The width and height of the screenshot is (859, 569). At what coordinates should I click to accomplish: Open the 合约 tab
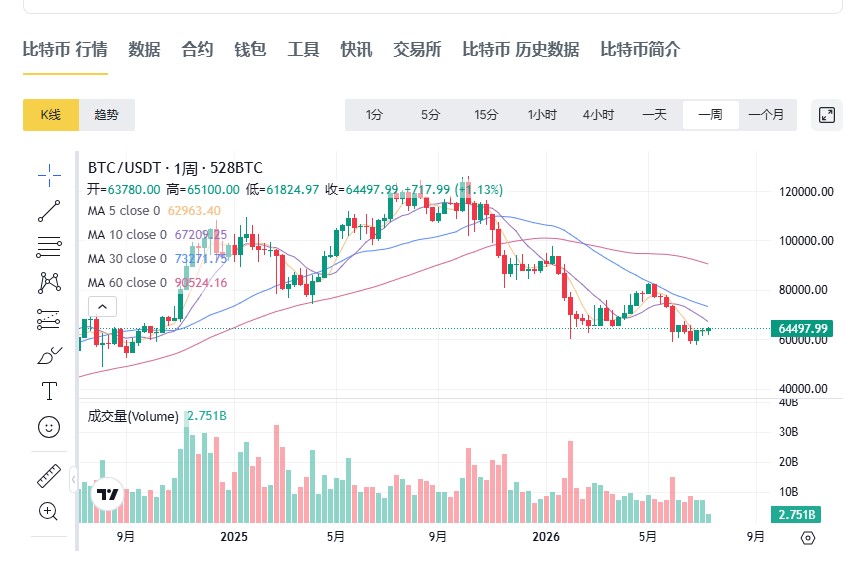[197, 49]
